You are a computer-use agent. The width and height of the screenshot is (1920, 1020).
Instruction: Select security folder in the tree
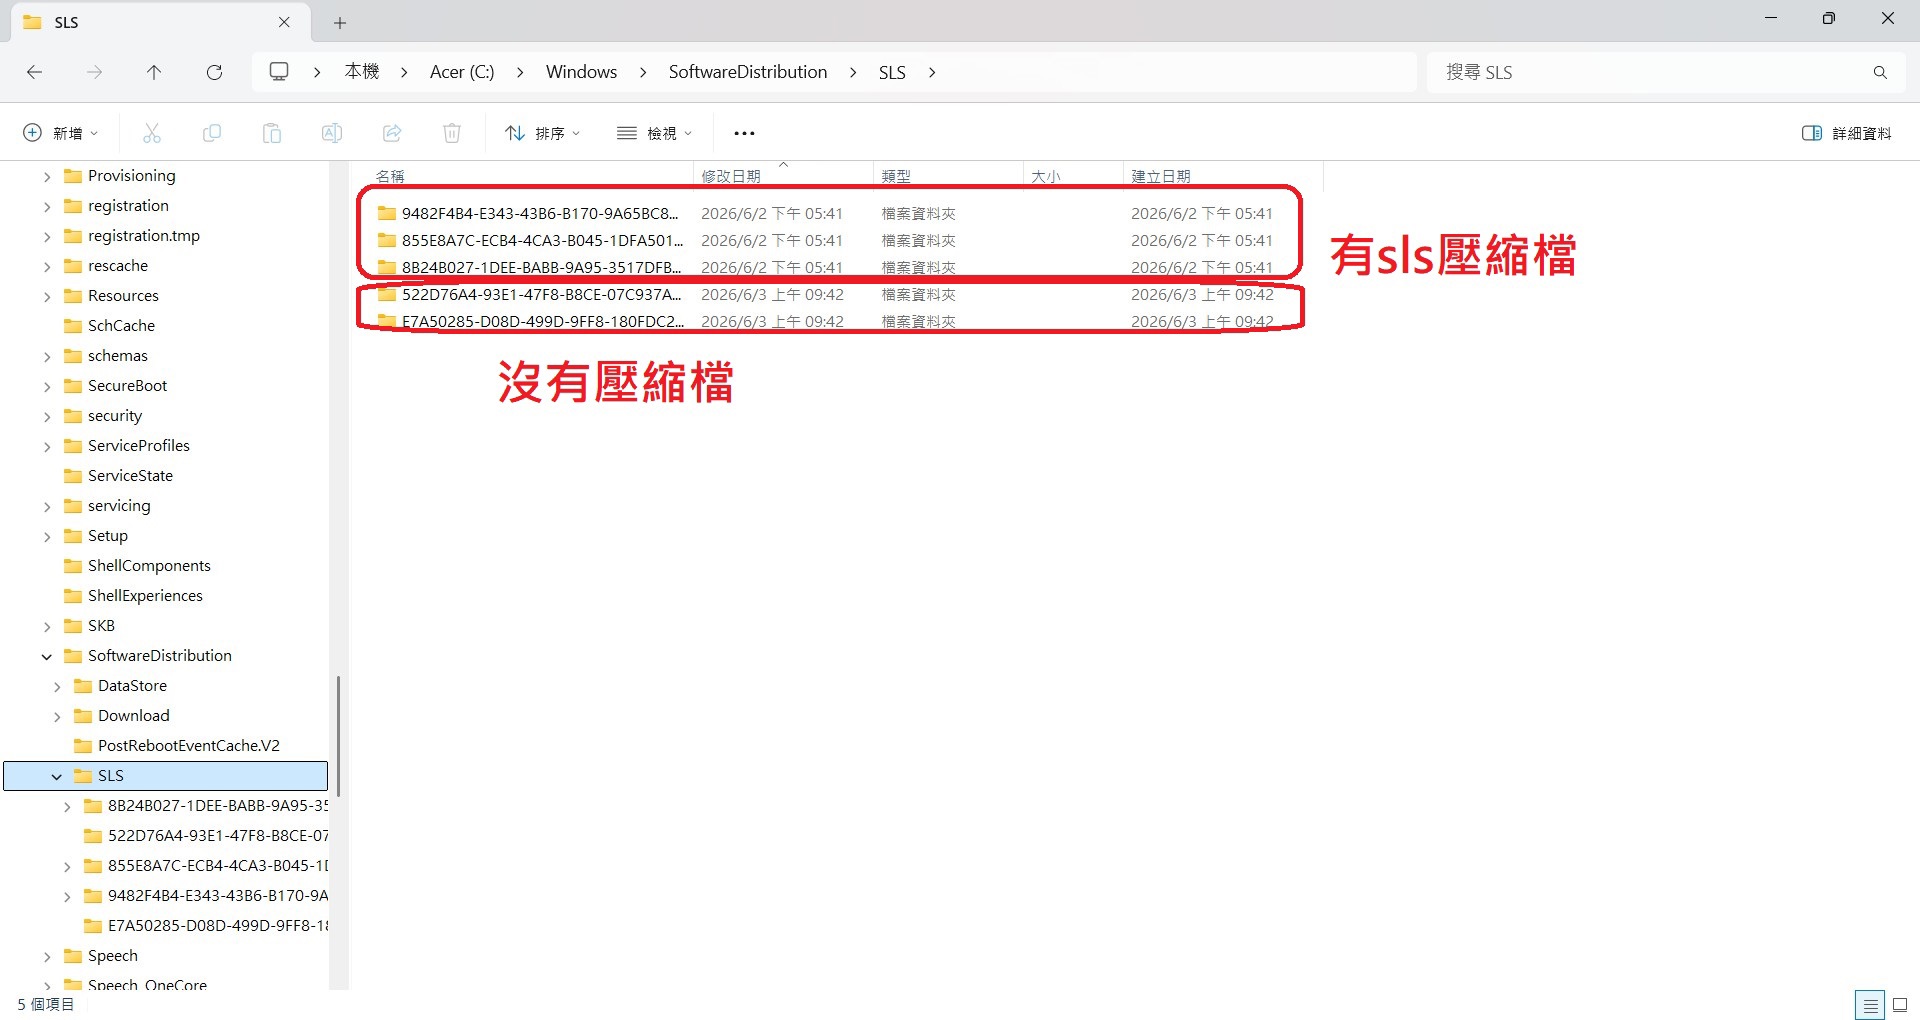tap(114, 415)
